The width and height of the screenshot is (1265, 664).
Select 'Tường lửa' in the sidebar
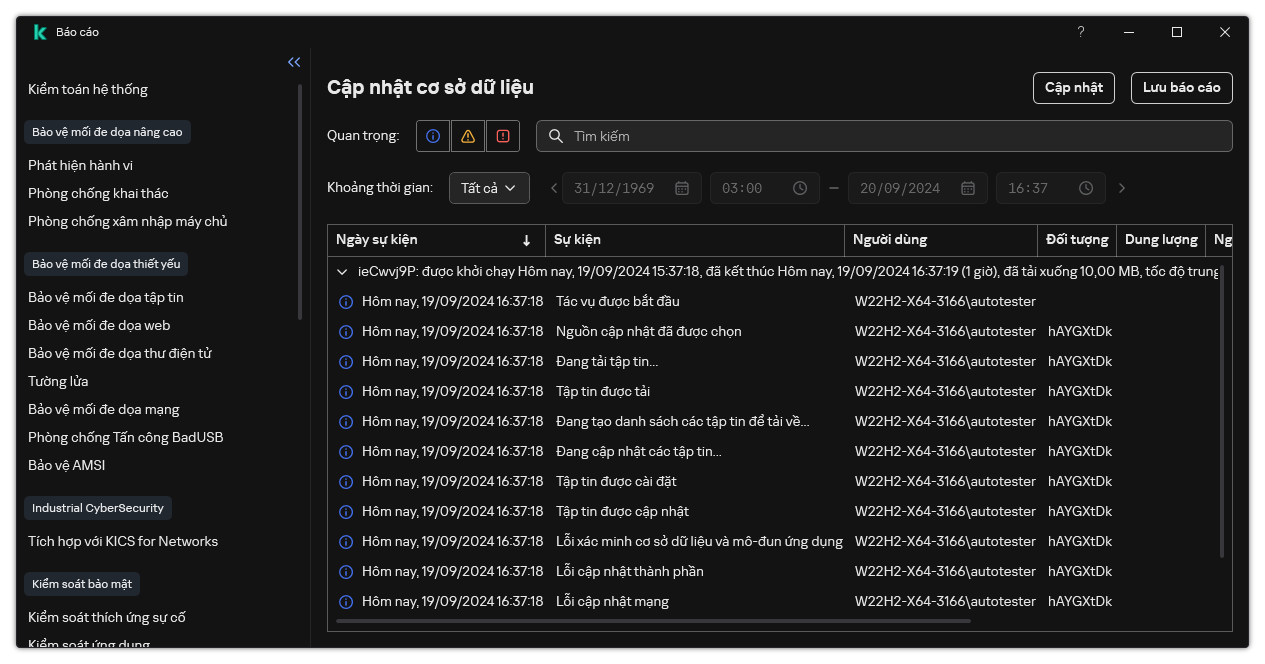(x=58, y=381)
